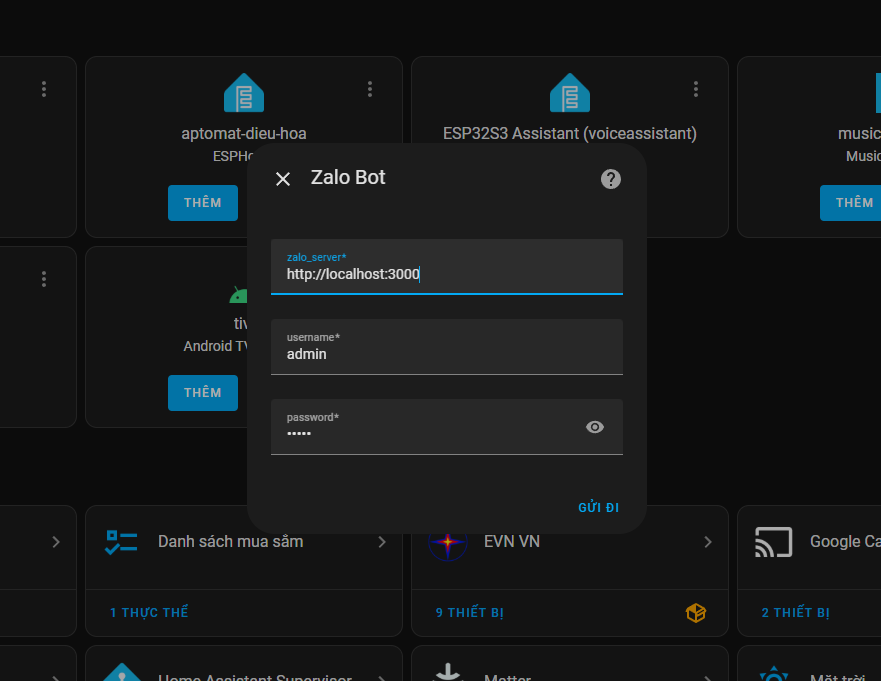Click the username field containing admin

click(x=447, y=347)
